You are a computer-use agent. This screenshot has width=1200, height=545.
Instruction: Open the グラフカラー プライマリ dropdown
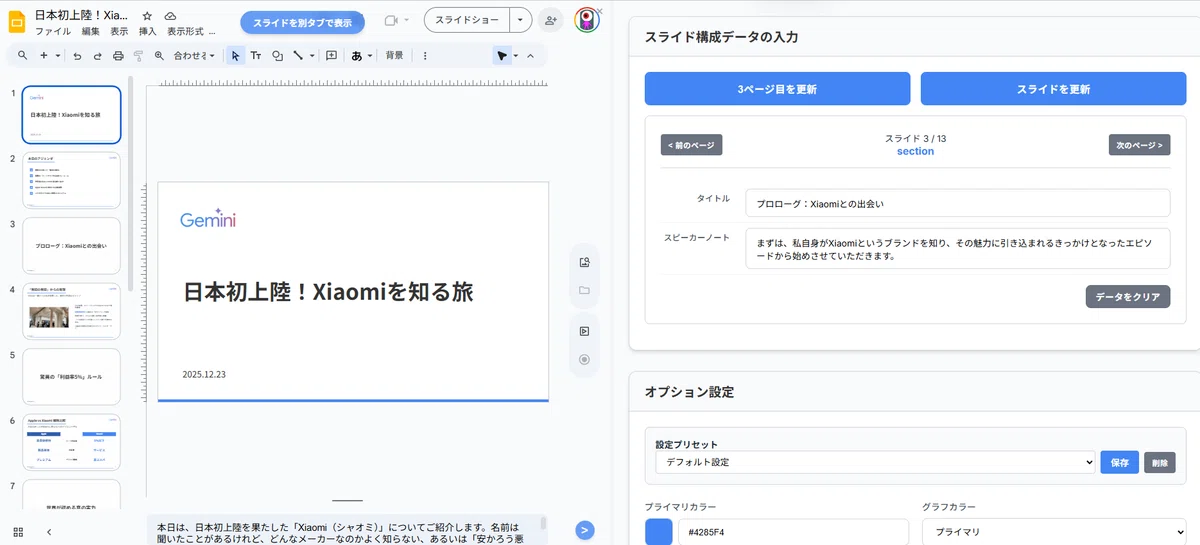(1053, 532)
